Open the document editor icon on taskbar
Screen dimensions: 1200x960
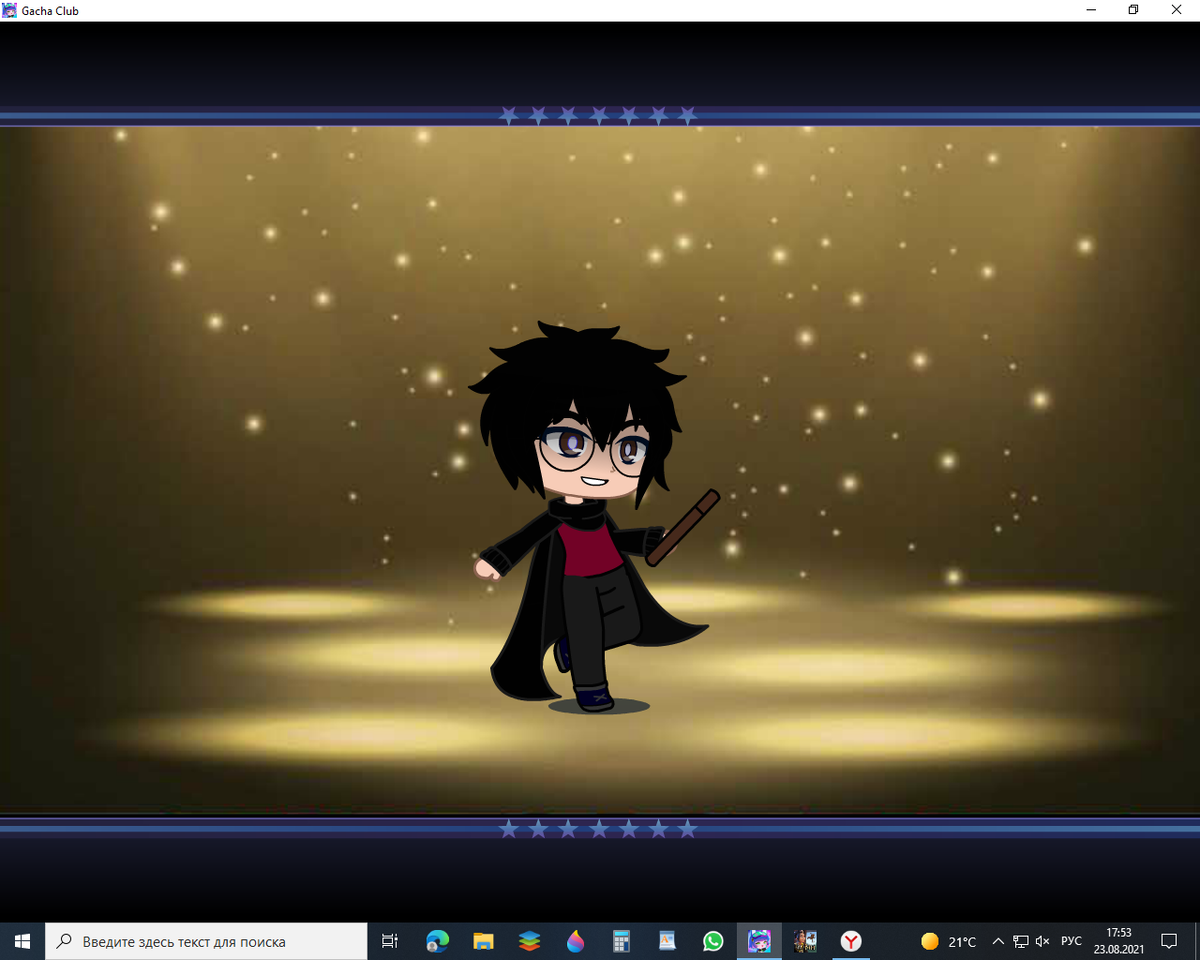(x=667, y=941)
